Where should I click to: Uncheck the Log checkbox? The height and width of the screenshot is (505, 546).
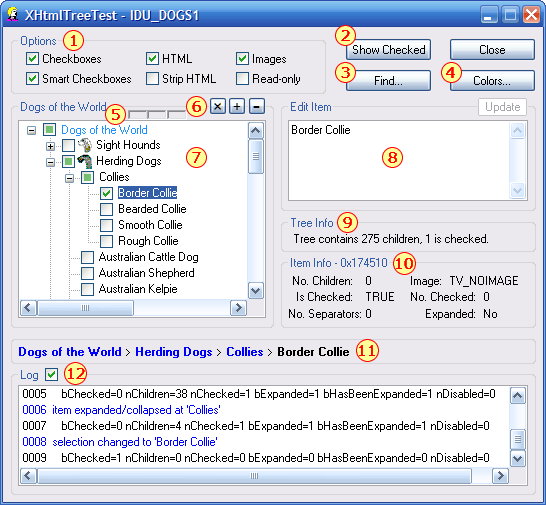[51, 374]
